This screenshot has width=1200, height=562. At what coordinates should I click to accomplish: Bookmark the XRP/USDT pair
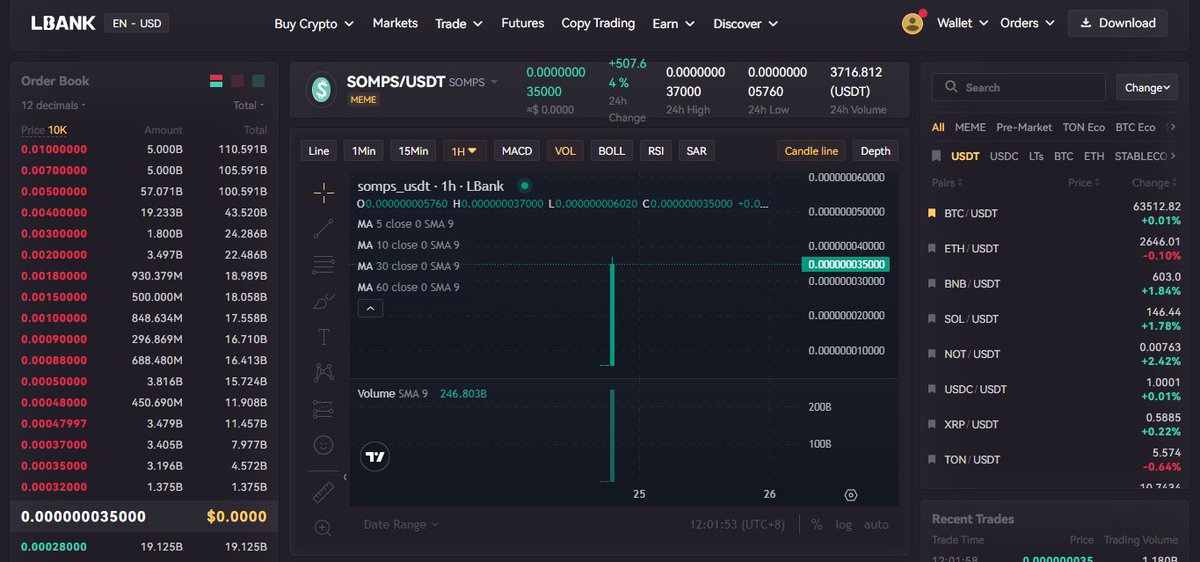point(933,424)
